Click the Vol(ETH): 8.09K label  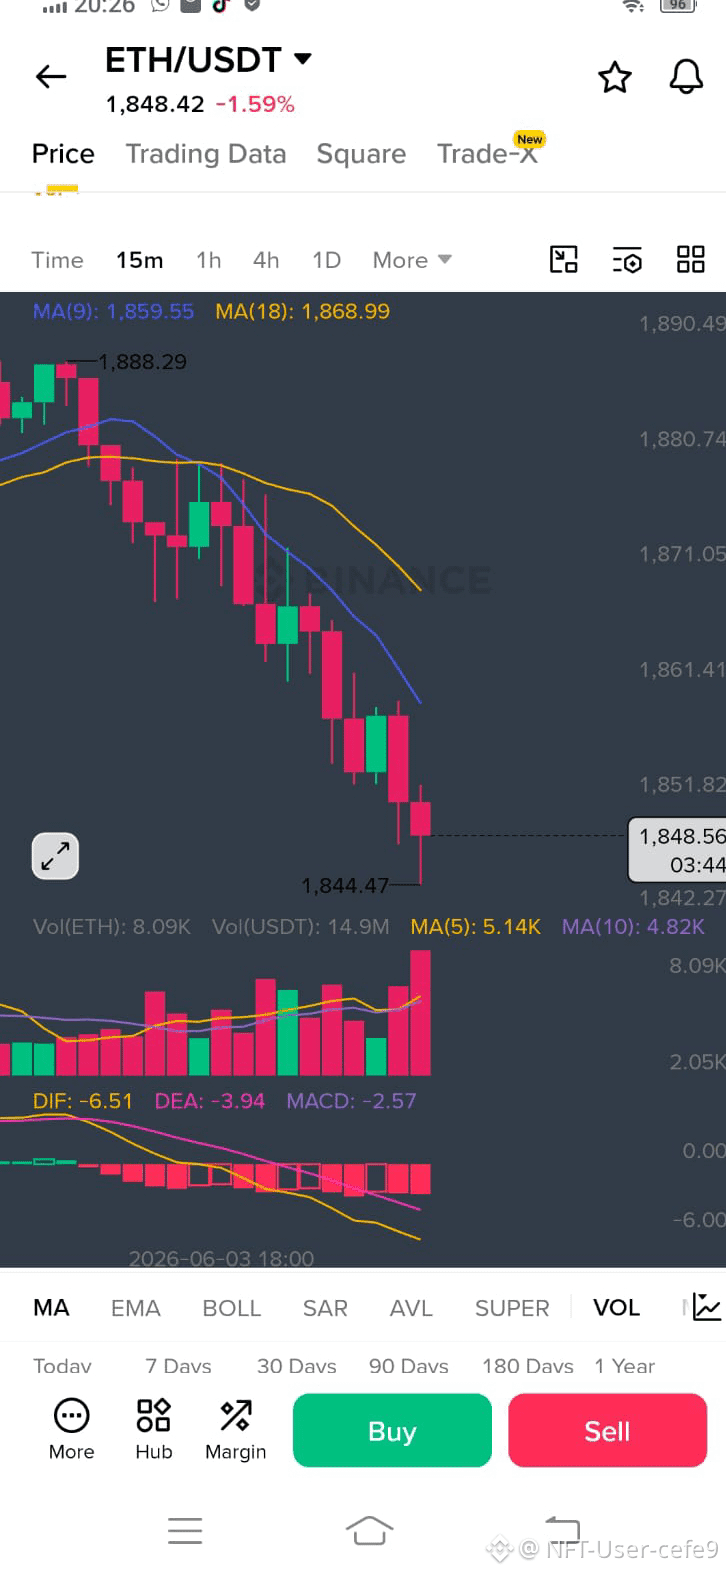[111, 927]
